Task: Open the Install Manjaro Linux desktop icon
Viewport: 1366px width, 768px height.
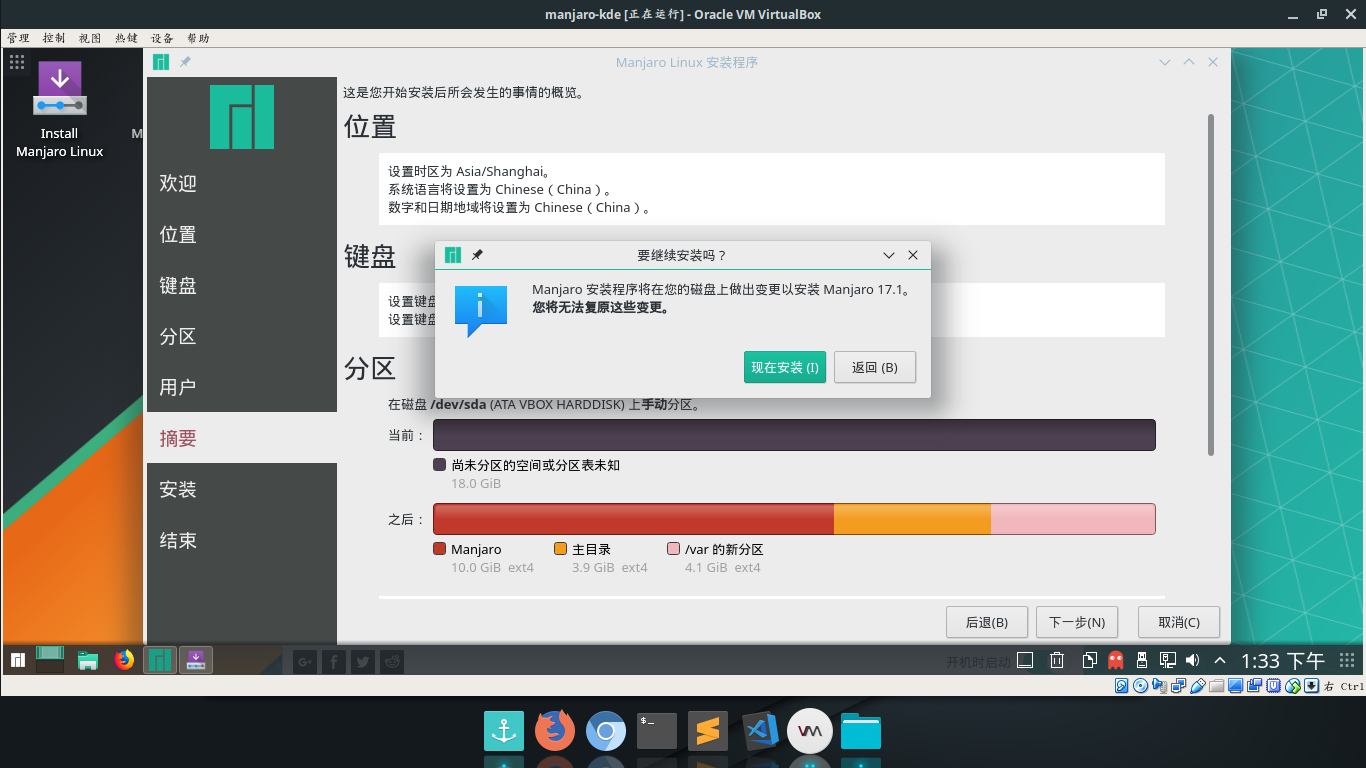Action: pos(60,110)
